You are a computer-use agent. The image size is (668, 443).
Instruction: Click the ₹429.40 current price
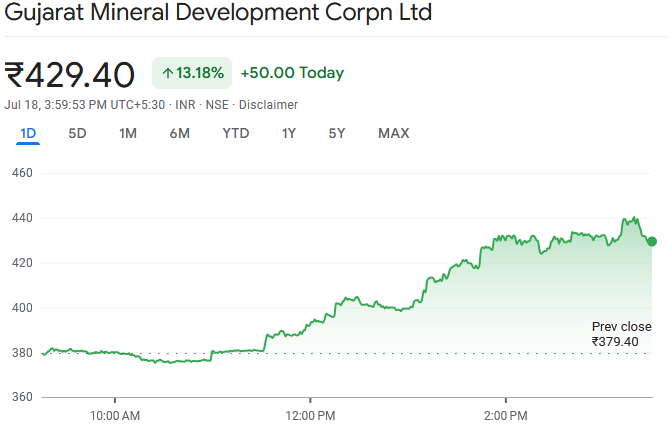69,75
